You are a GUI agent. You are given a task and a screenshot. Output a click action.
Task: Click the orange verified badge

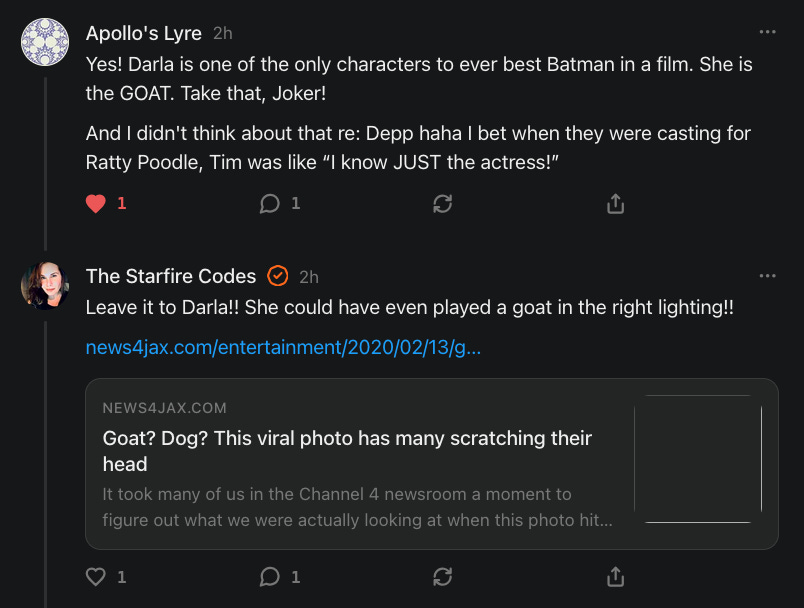tap(278, 276)
